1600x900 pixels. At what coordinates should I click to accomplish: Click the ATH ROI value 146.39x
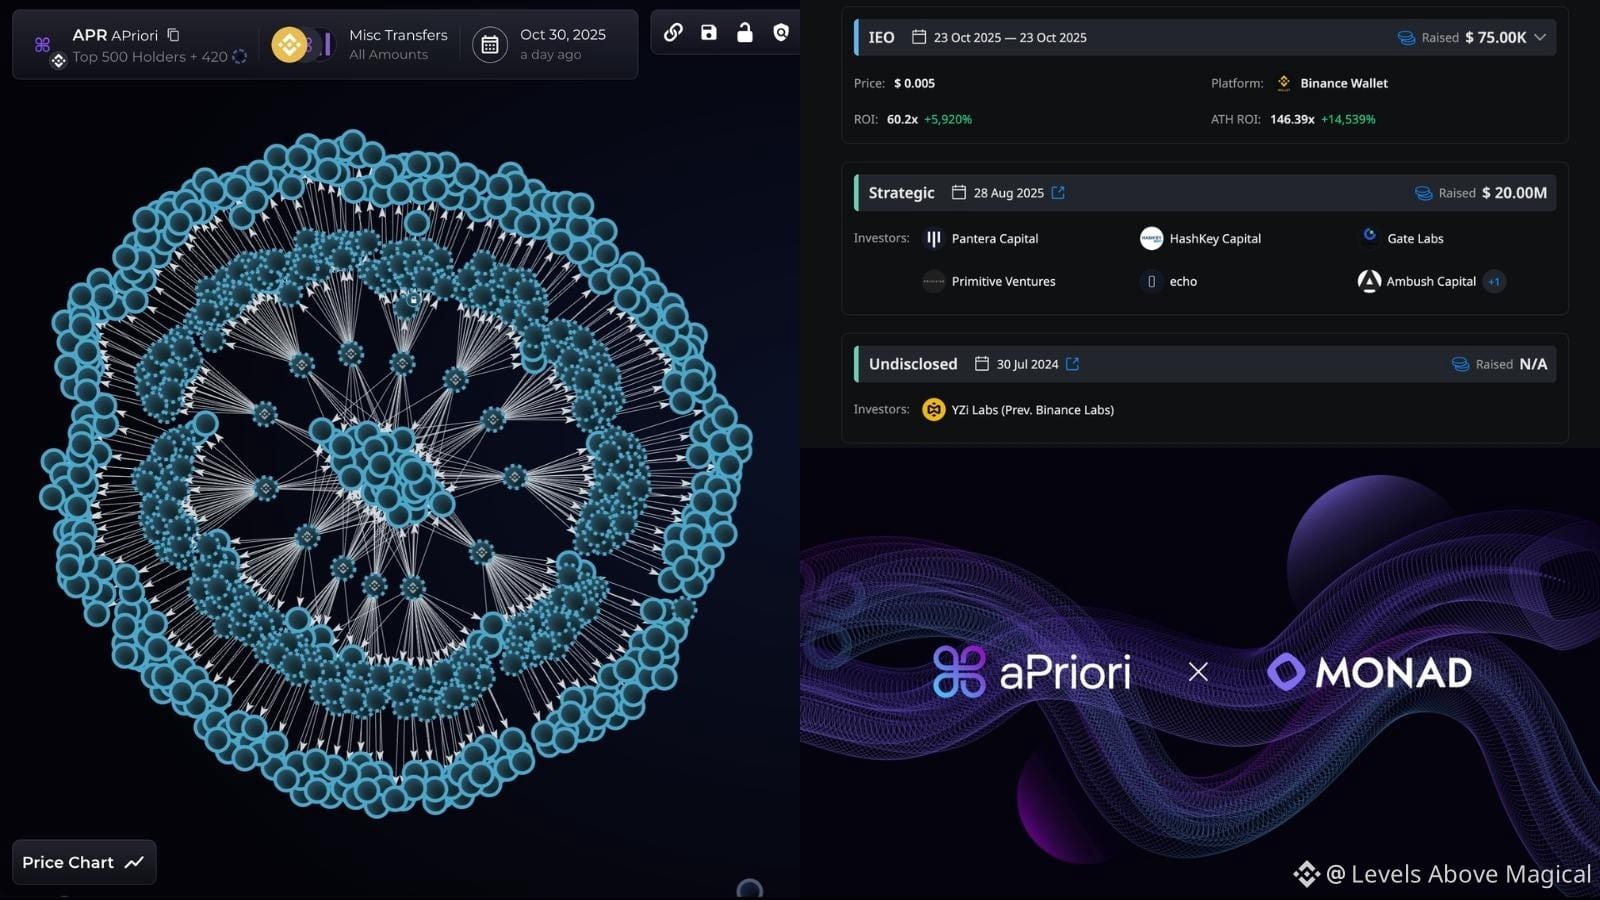click(x=1292, y=119)
